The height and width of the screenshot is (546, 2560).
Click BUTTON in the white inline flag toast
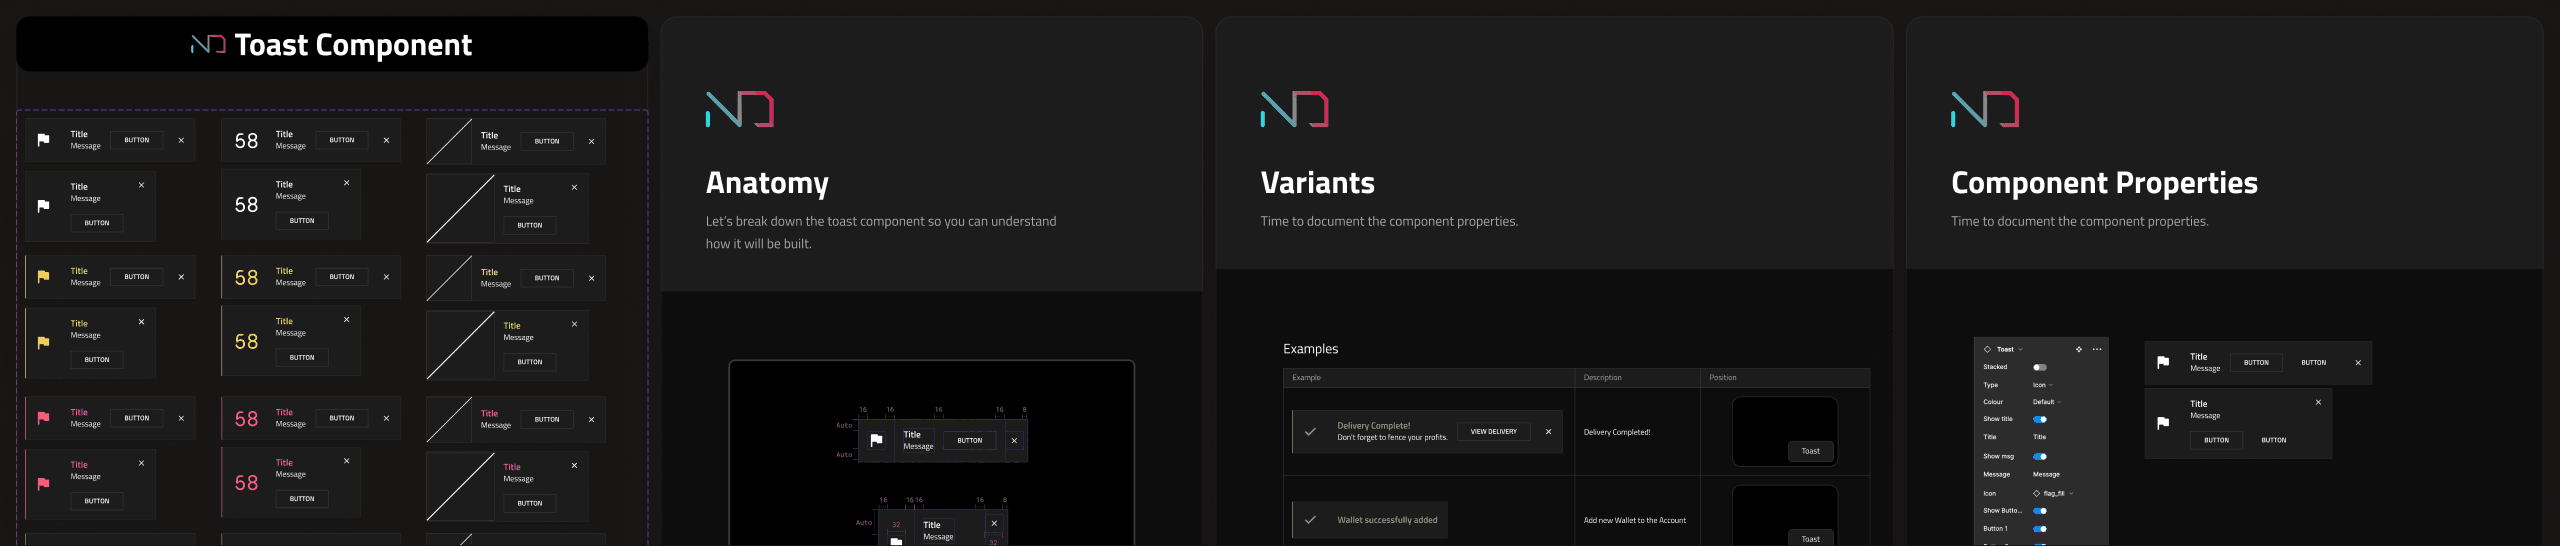(137, 140)
